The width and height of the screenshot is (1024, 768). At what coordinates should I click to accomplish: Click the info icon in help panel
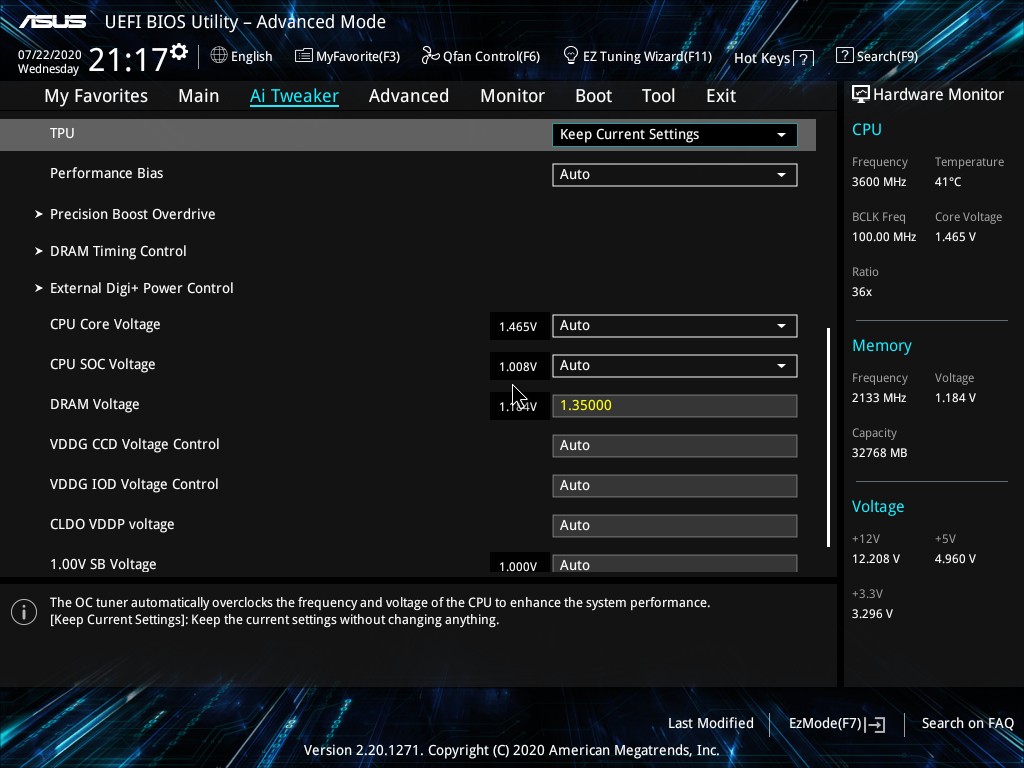pos(24,611)
